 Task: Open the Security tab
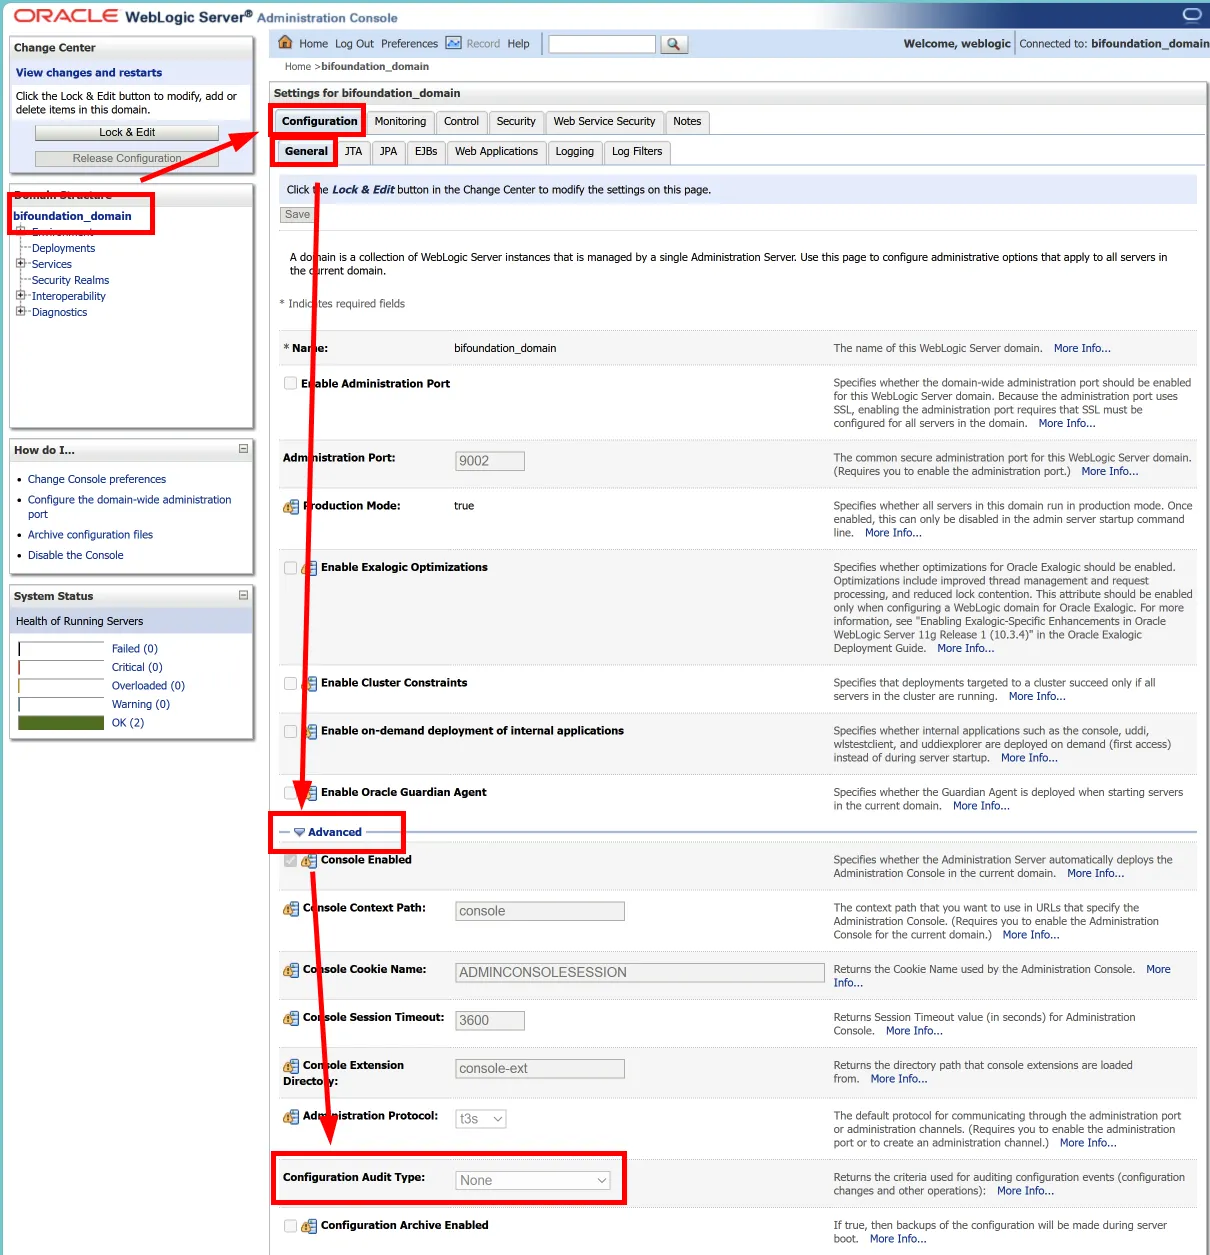coord(516,122)
